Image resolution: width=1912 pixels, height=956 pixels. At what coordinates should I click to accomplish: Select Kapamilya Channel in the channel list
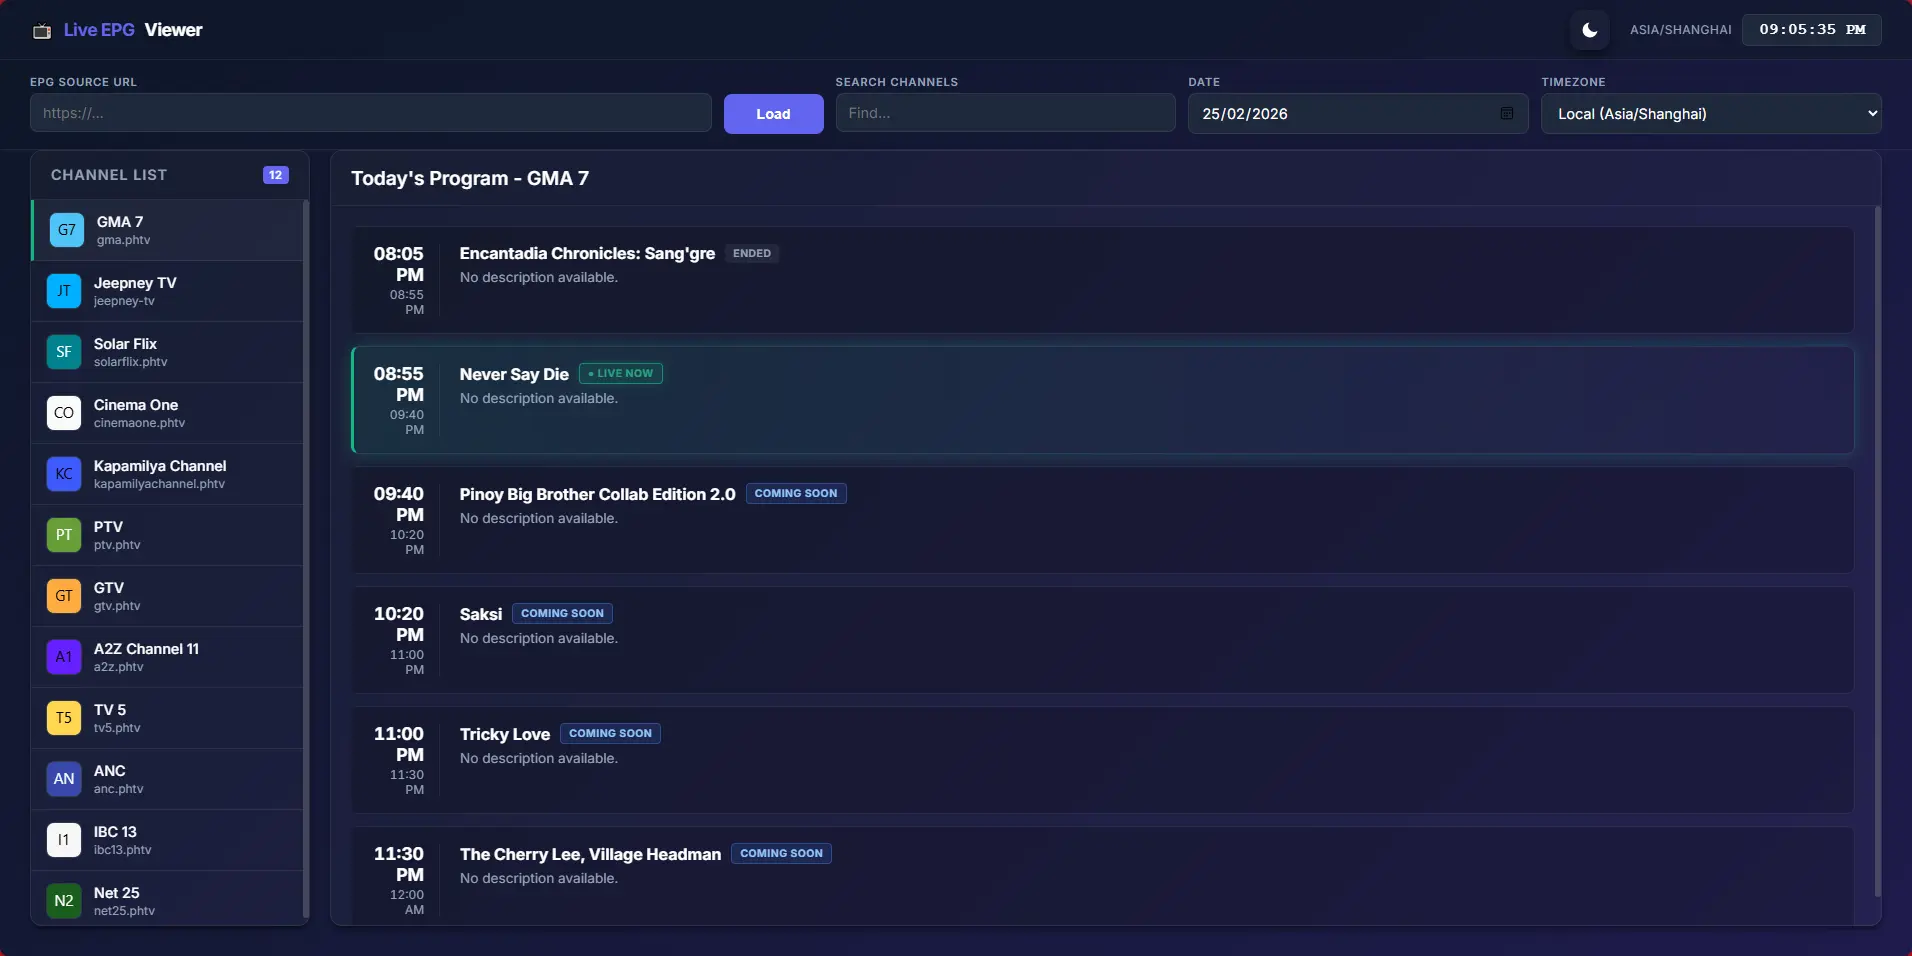click(x=168, y=474)
